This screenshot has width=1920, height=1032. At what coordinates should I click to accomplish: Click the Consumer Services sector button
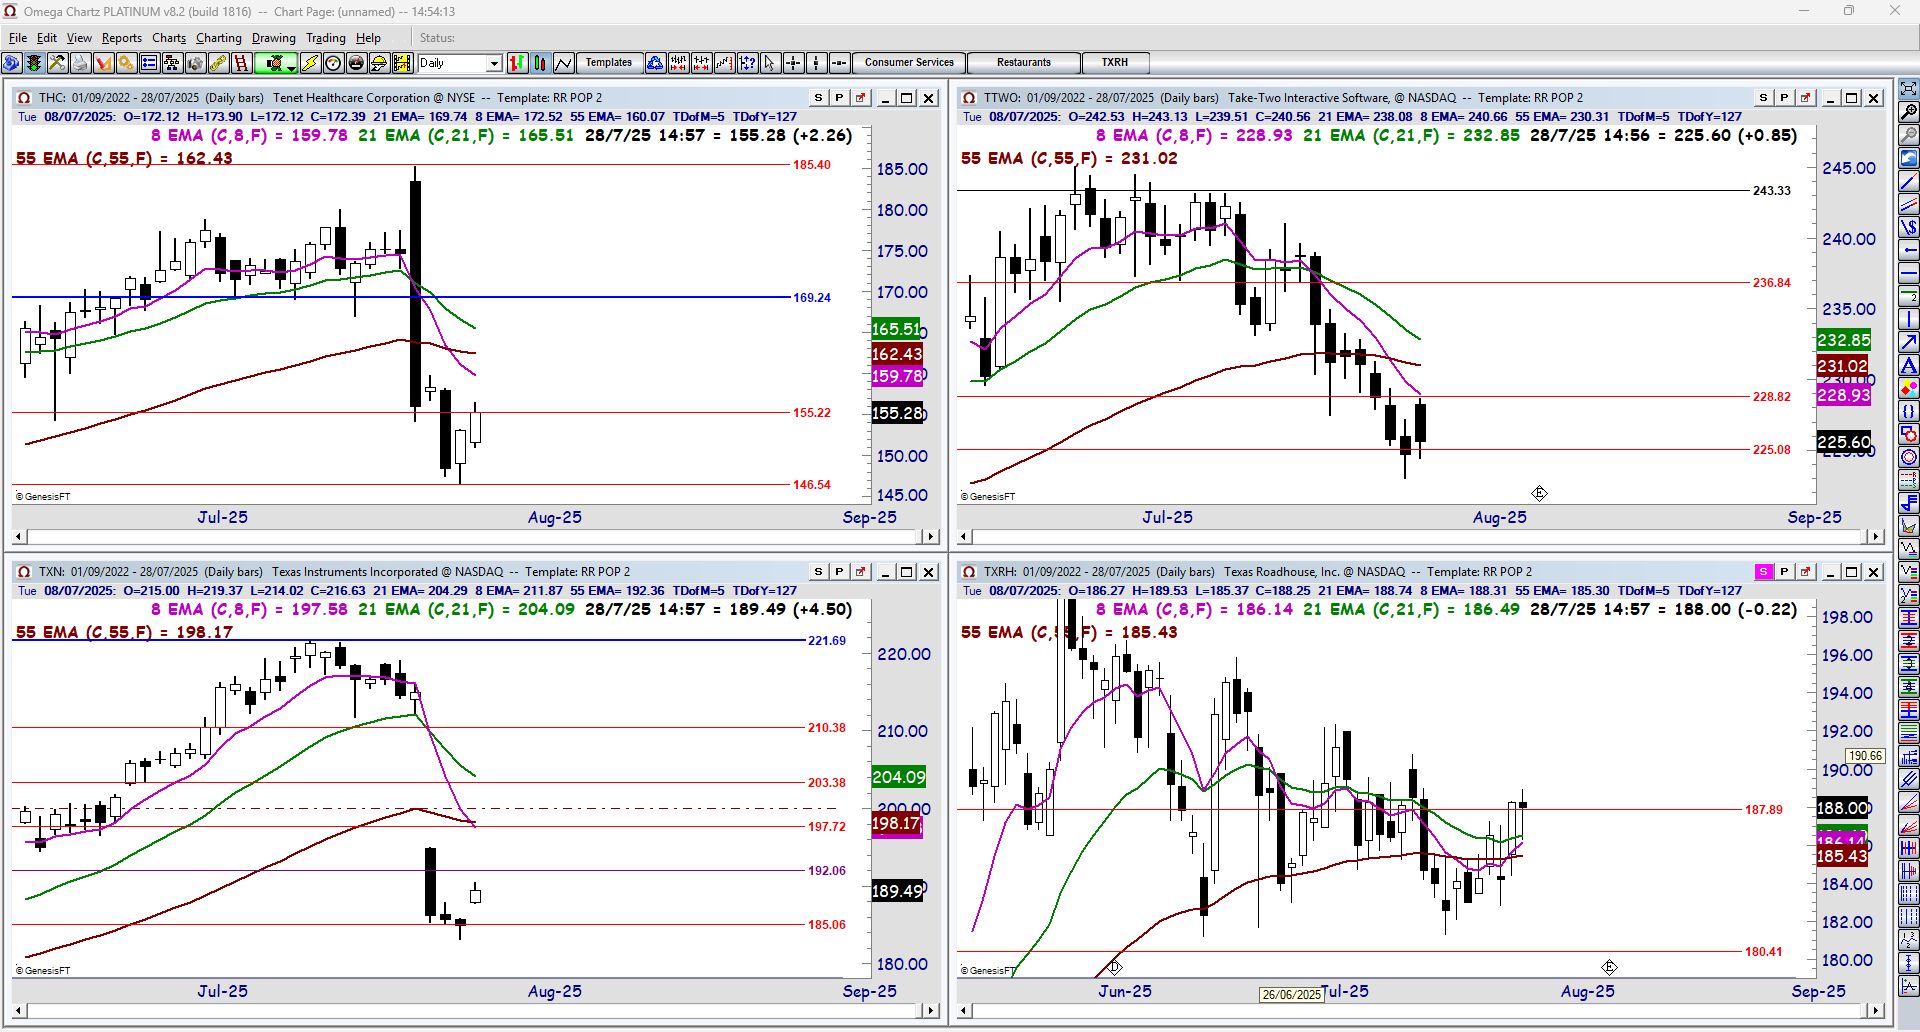click(x=909, y=63)
